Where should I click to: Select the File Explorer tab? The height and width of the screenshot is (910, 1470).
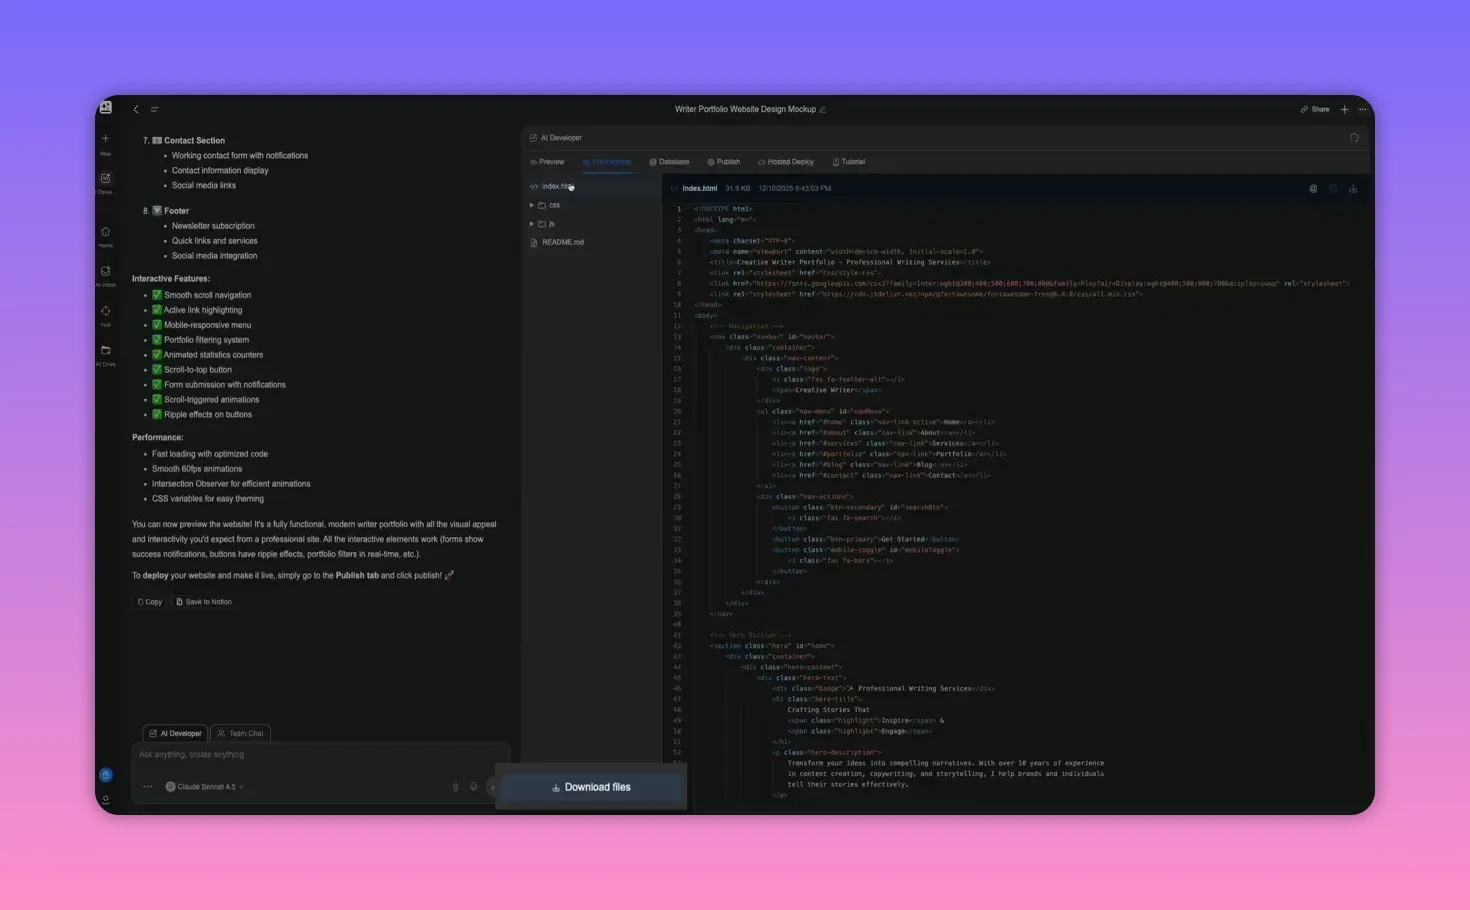pos(607,162)
